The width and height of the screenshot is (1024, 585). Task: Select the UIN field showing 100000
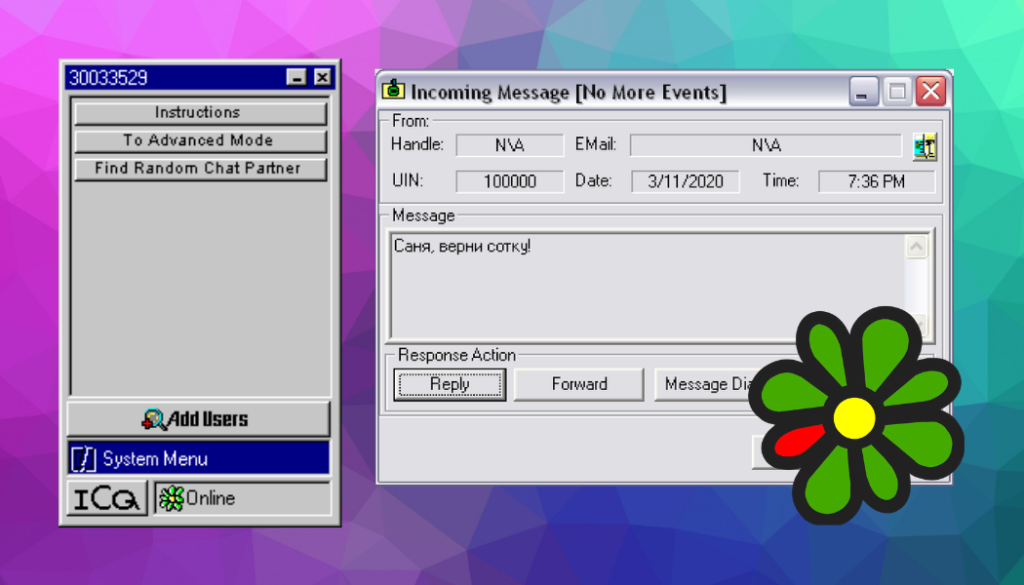[x=509, y=182]
